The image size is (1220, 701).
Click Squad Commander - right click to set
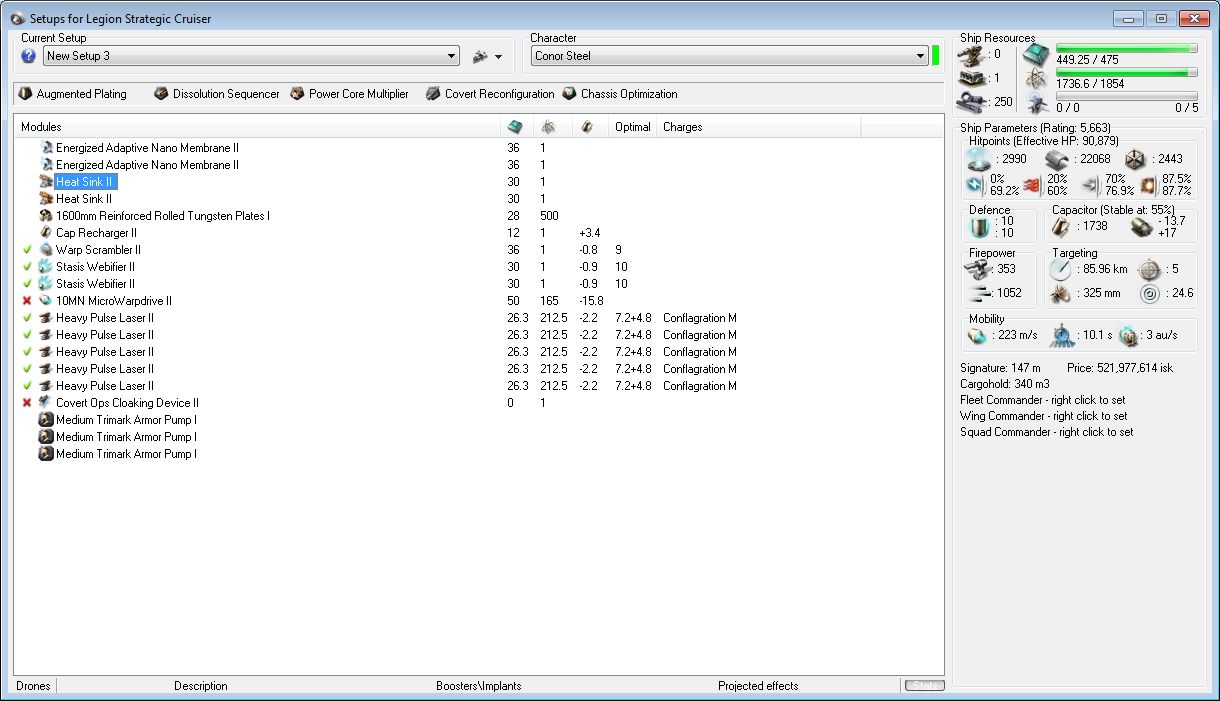(1046, 432)
